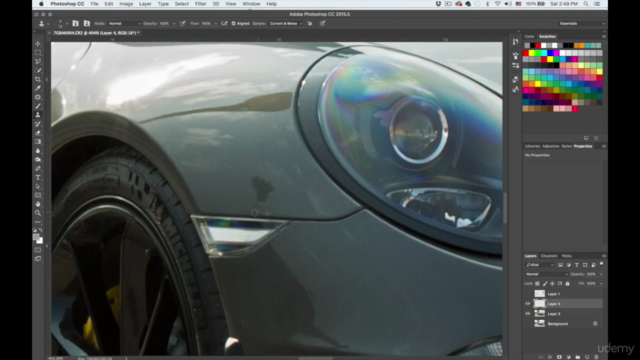
Task: Open the Fill percentage dropdown
Action: tap(601, 284)
